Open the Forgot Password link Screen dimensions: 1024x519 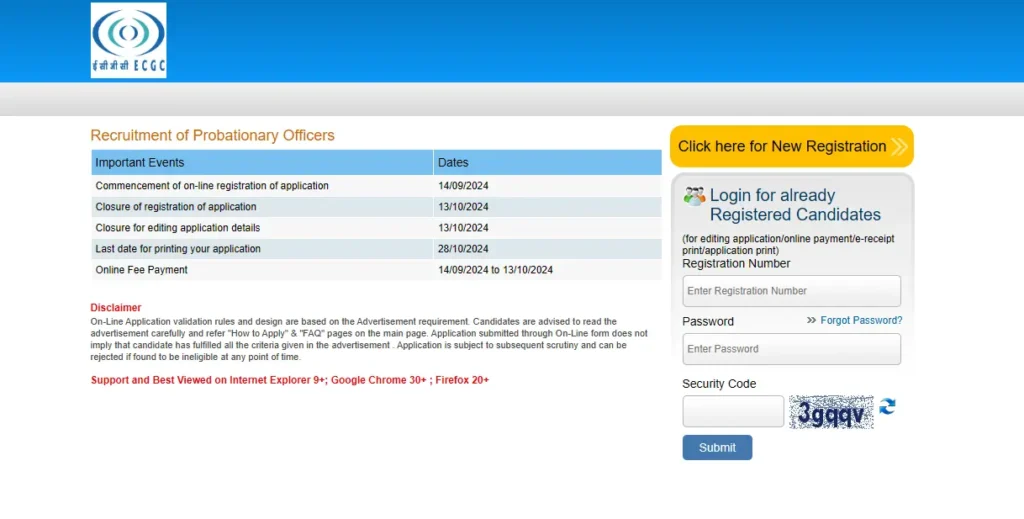(x=861, y=321)
